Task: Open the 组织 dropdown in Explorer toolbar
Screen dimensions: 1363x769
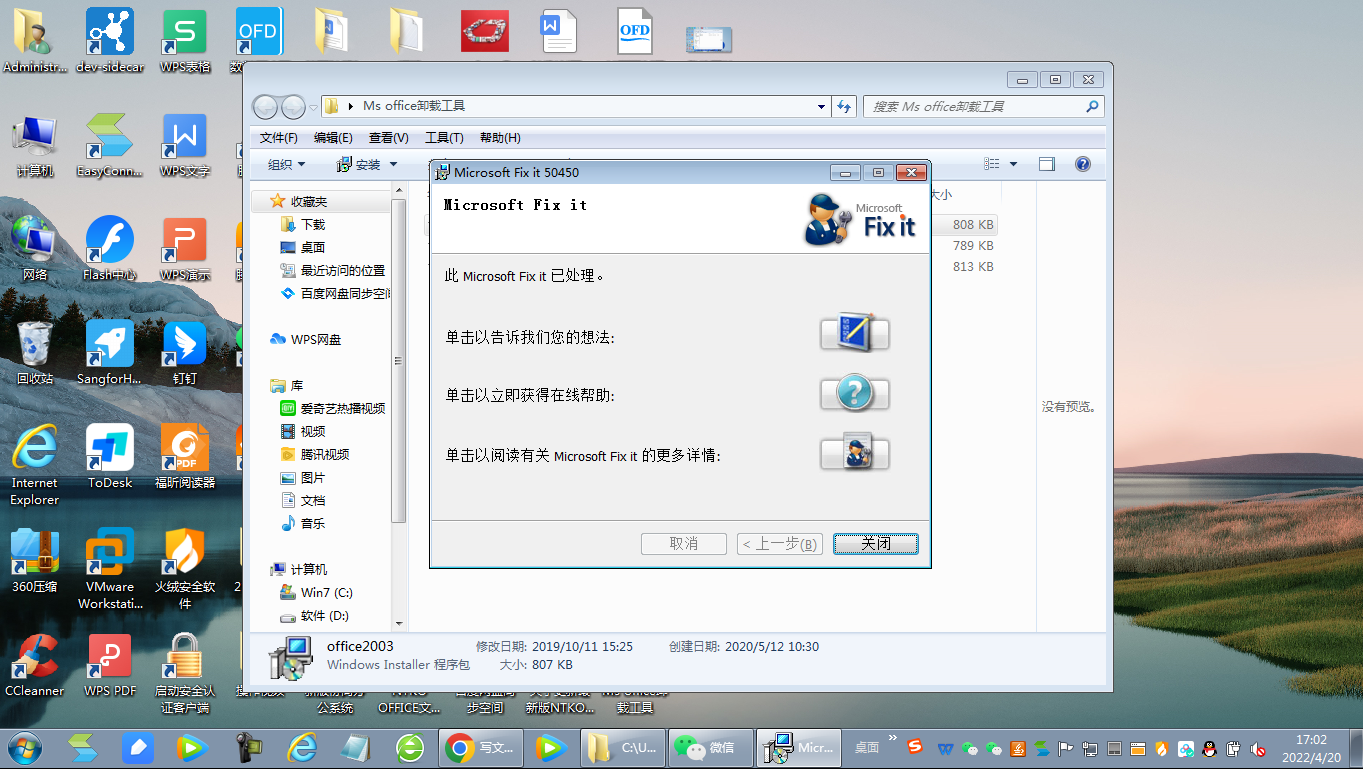Action: (x=287, y=164)
